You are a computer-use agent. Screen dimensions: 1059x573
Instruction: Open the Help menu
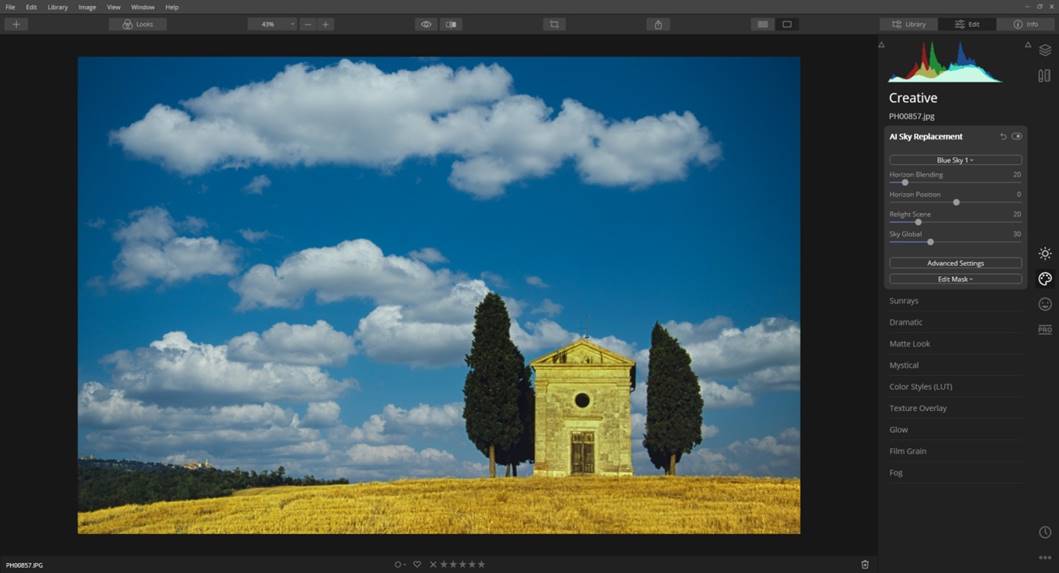click(172, 7)
